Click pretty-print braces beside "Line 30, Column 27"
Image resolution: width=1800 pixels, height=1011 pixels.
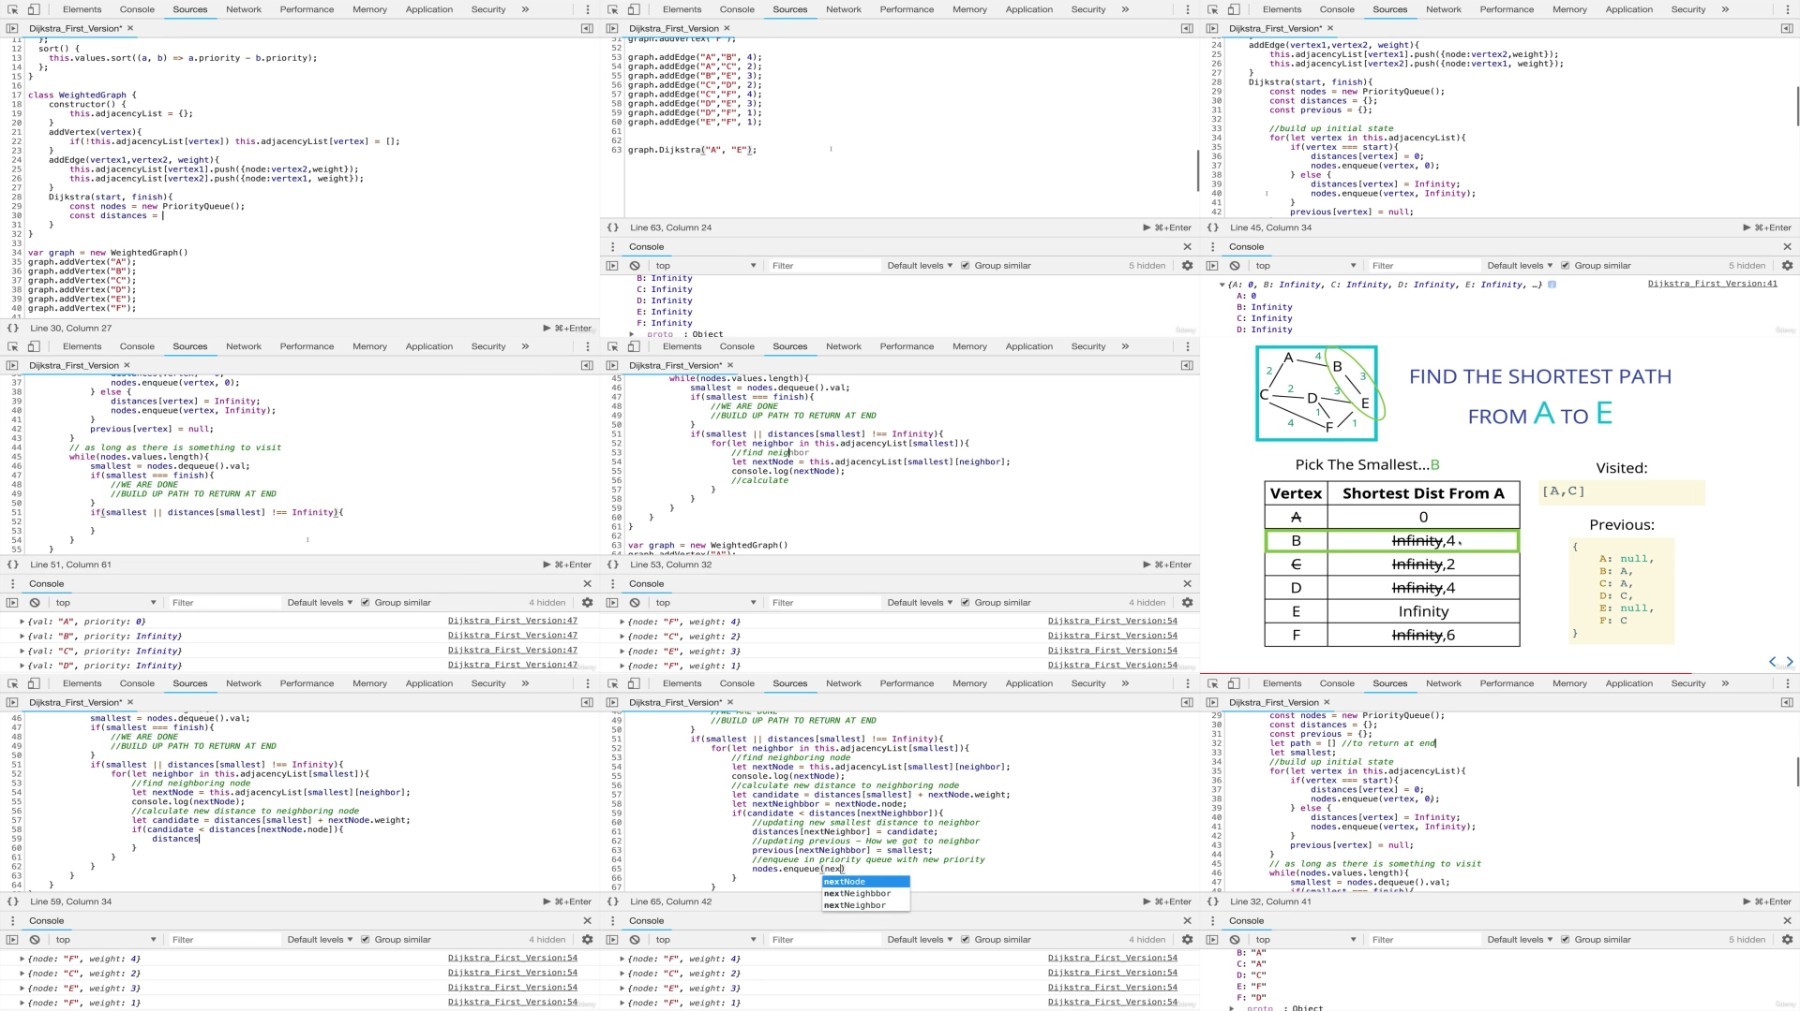13,328
